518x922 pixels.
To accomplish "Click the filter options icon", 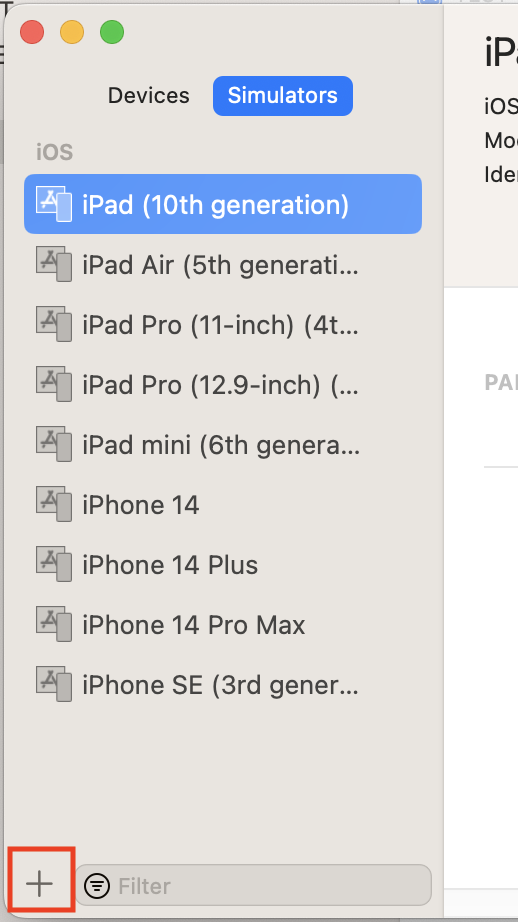I will tap(97, 886).
